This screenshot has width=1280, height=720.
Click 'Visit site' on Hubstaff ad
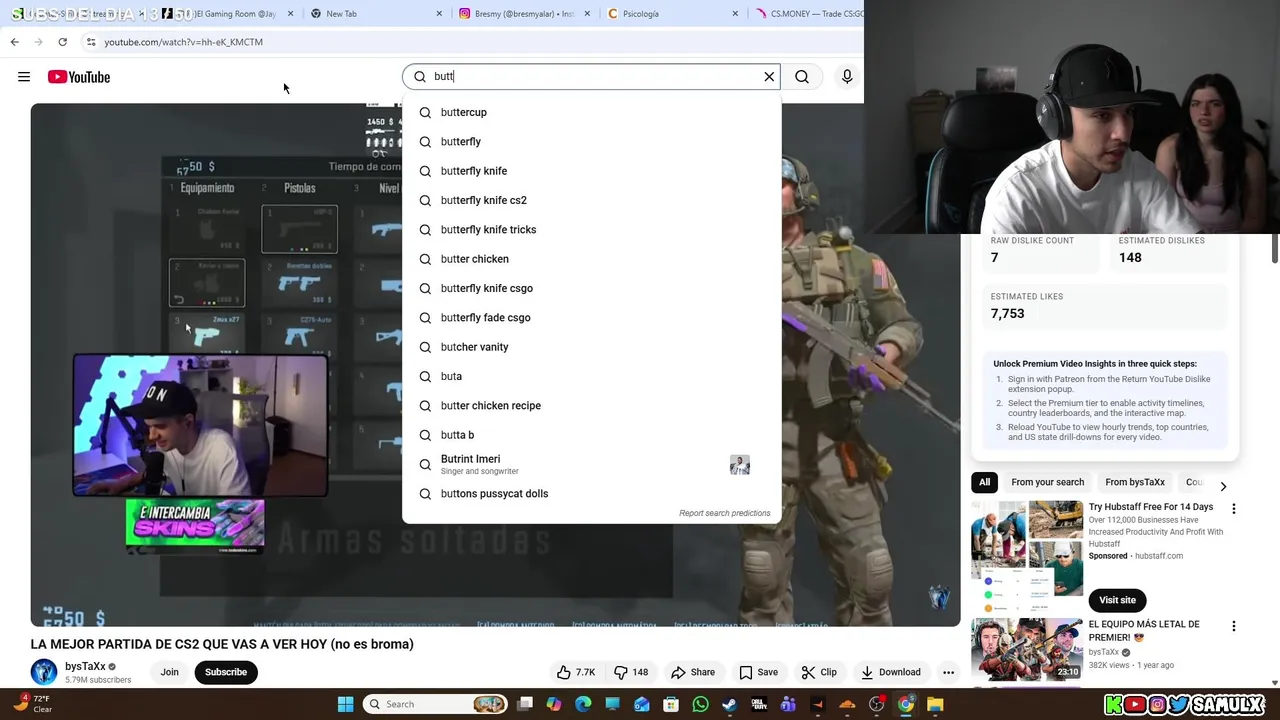pos(1117,600)
